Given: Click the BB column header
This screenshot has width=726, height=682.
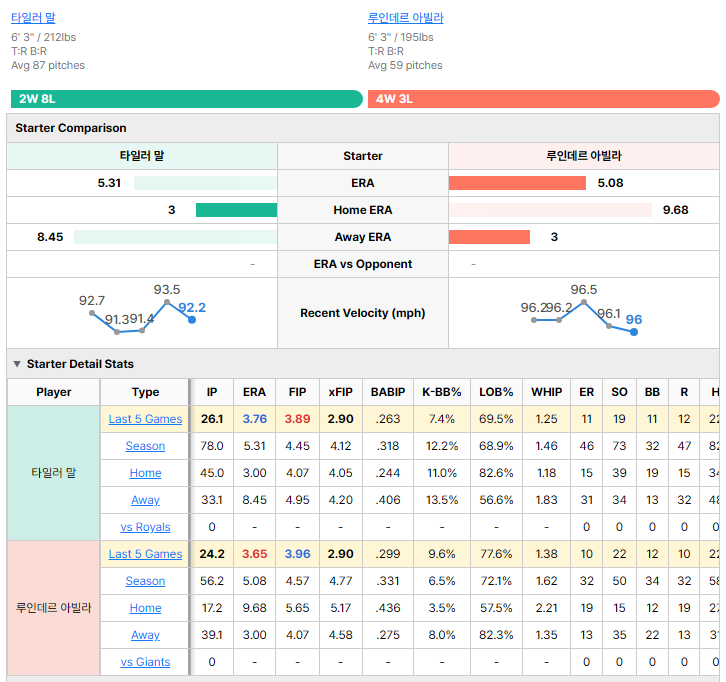Looking at the screenshot, I should coord(652,392).
